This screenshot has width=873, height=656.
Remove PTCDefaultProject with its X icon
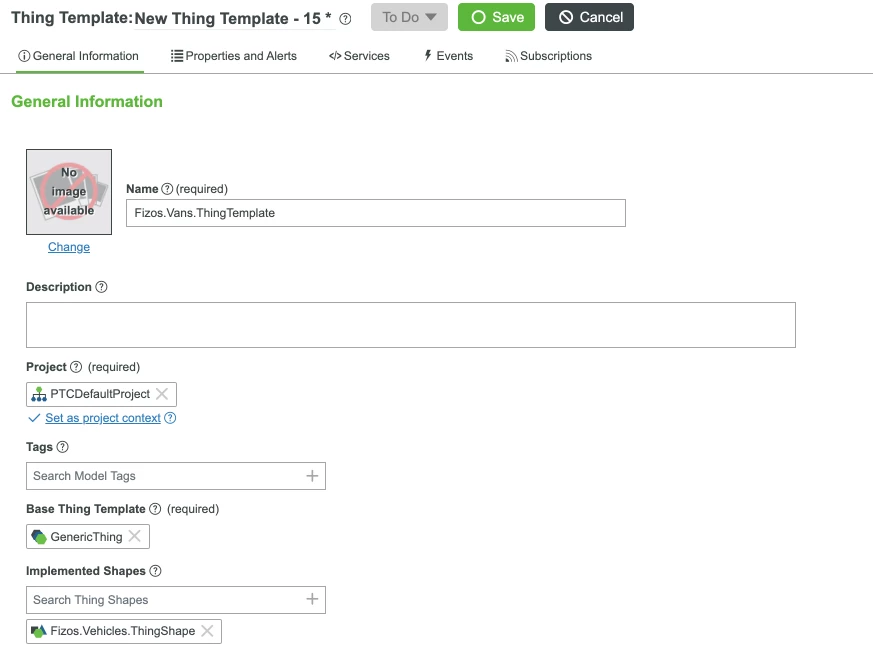(162, 394)
